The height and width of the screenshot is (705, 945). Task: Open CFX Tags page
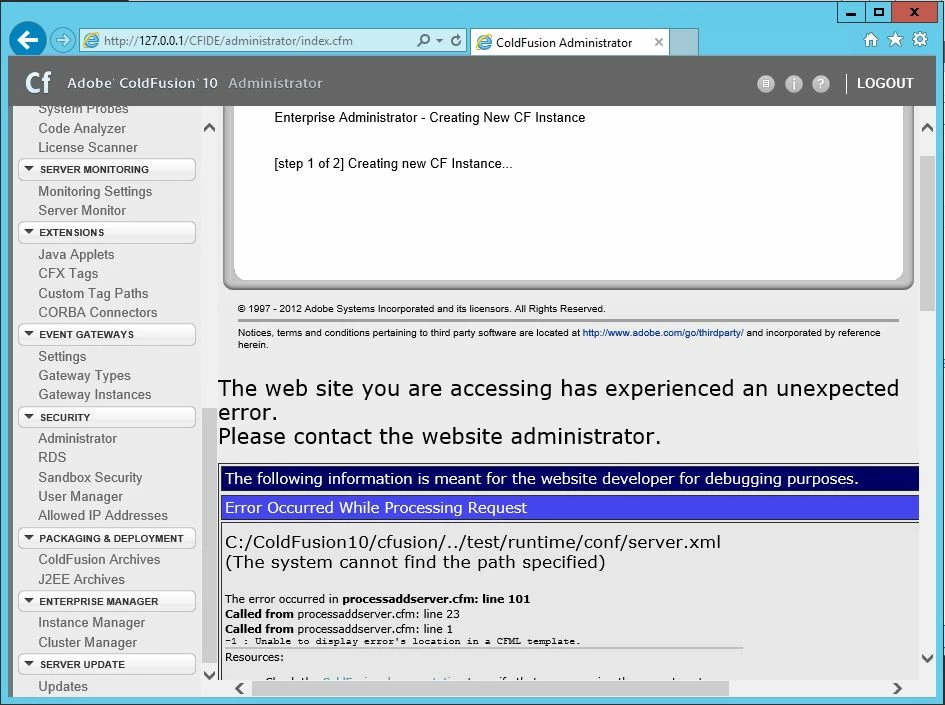(68, 274)
